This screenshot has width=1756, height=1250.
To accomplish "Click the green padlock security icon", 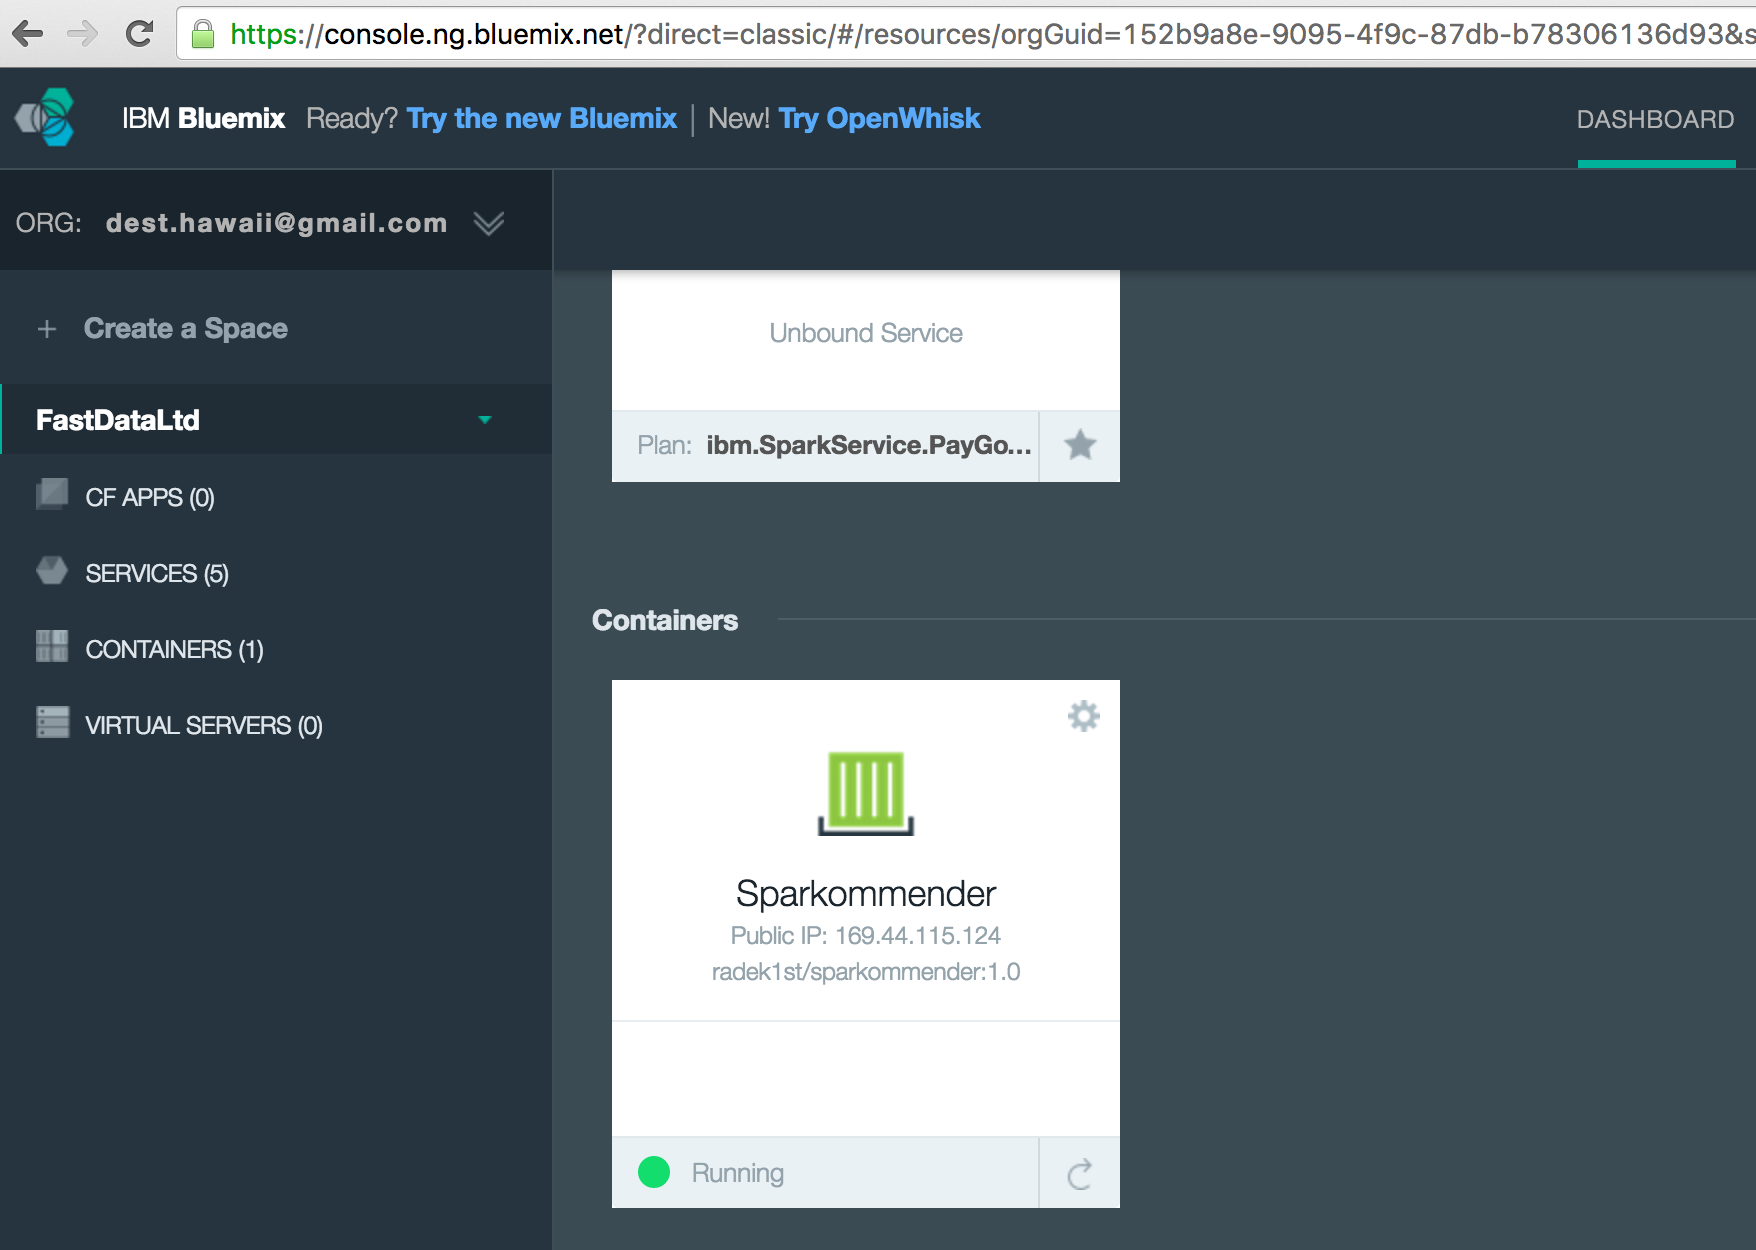I will coord(203,35).
